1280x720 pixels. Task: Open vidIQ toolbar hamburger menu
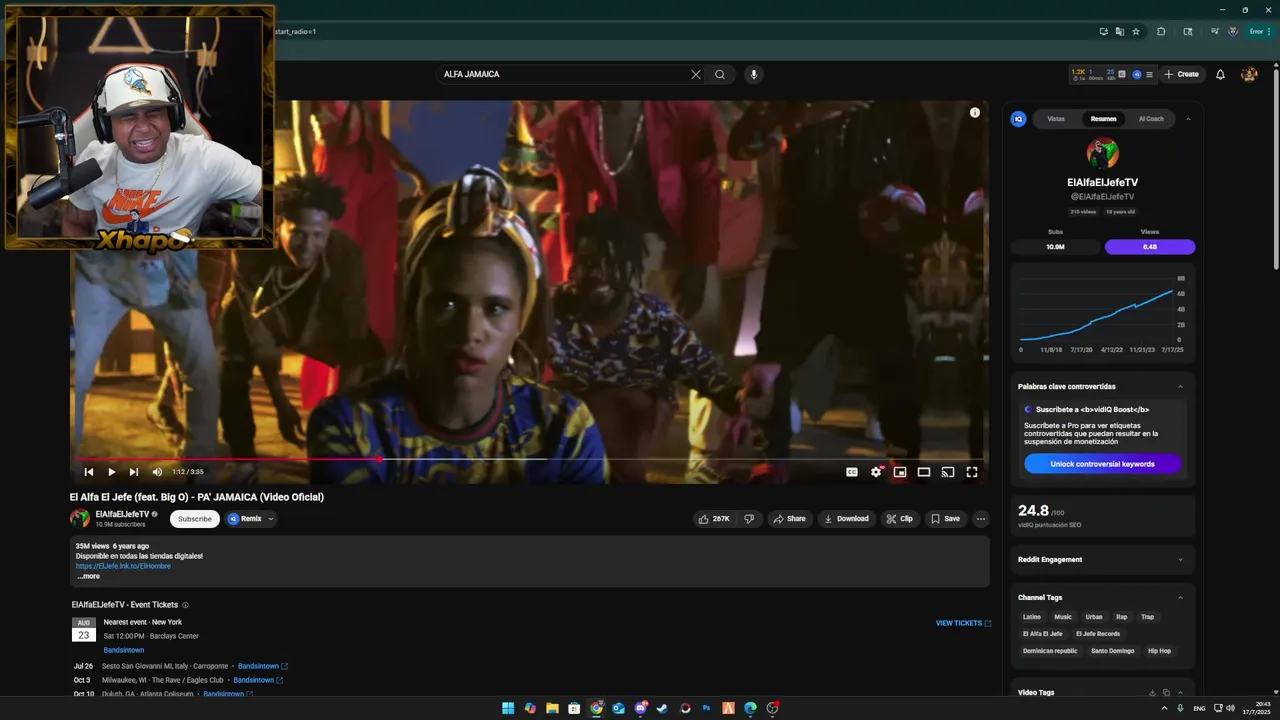pos(1149,74)
